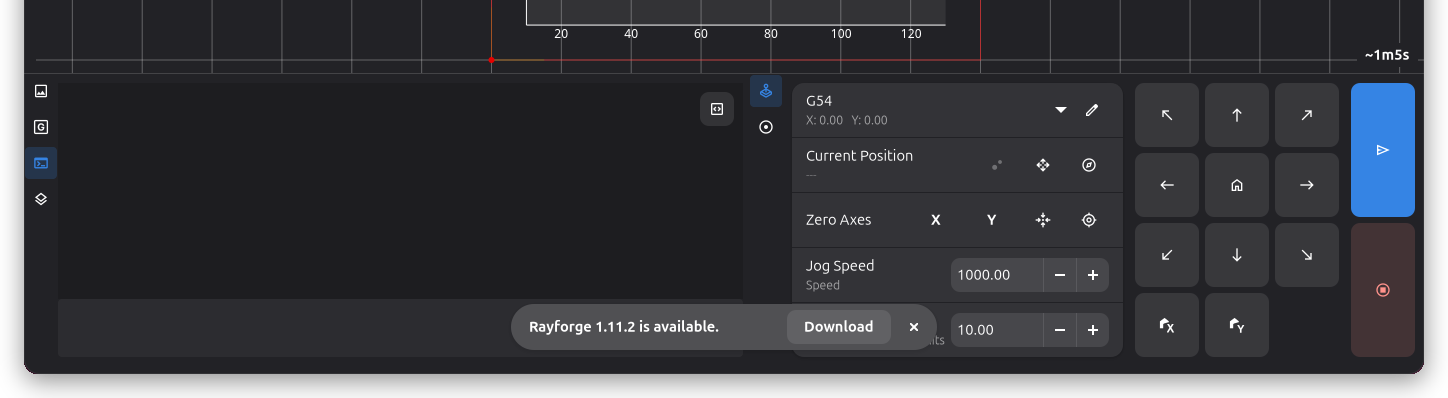Decrease the Jog Speed value

(1060, 275)
